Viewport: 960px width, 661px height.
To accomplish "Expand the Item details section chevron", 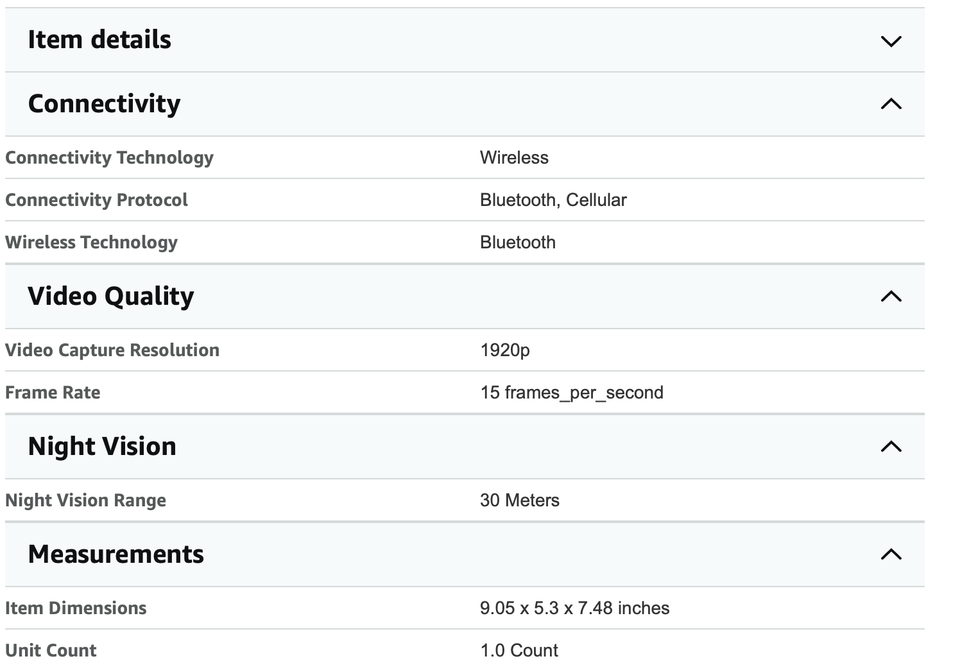I will [x=890, y=41].
